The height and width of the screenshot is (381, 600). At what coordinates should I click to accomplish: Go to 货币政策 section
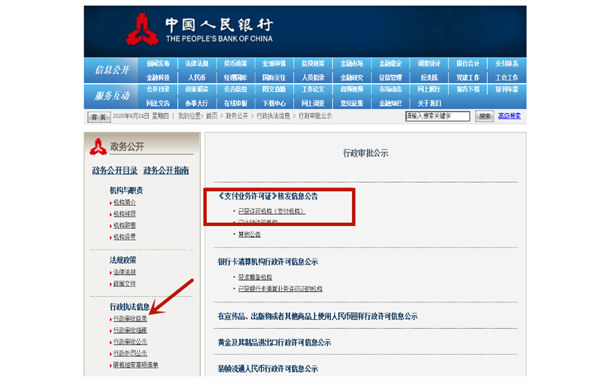(235, 64)
